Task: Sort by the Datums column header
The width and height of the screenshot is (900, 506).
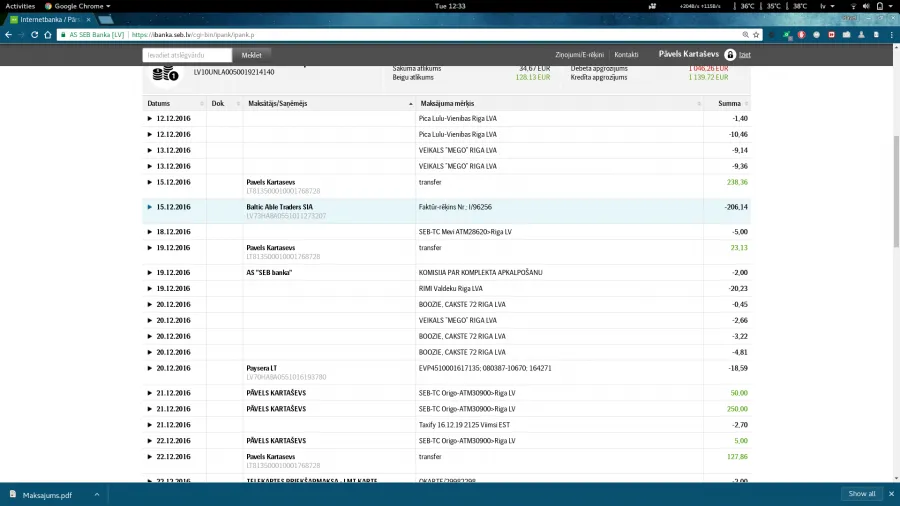Action: click(x=174, y=104)
